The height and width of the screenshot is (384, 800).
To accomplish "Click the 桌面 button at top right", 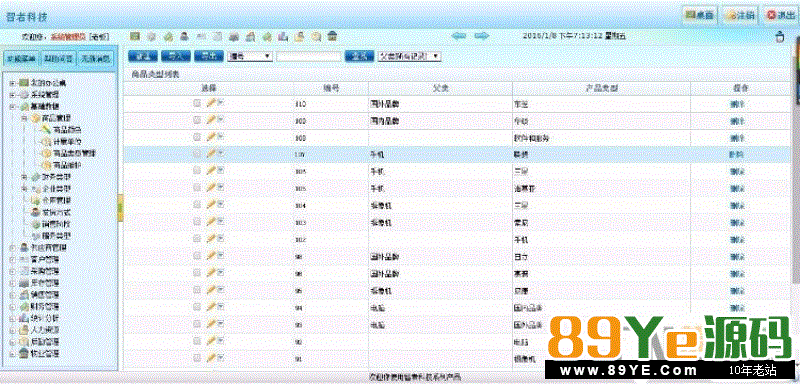I will (699, 15).
